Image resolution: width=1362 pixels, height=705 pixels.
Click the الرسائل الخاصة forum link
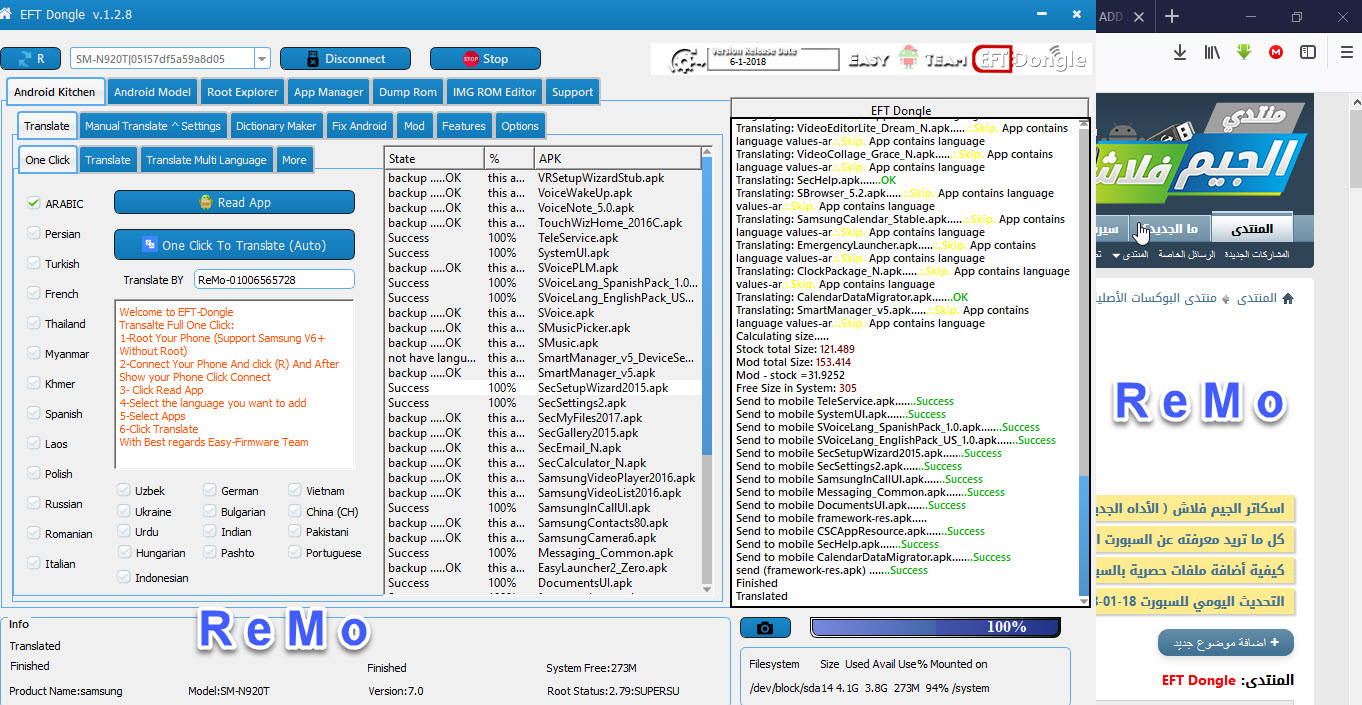[1188, 254]
